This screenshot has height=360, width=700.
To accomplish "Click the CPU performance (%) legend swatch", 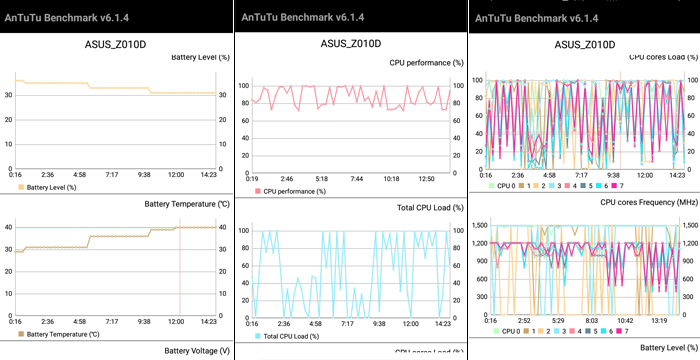I will tap(257, 192).
